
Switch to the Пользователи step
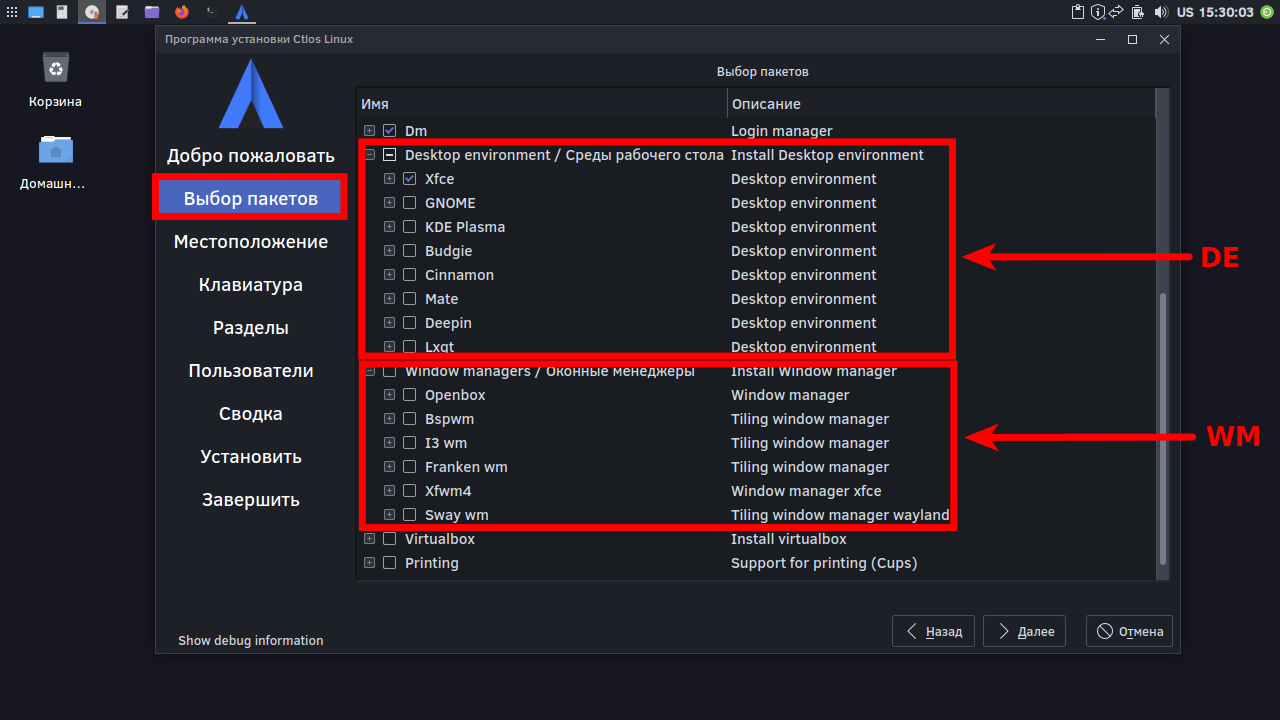pos(251,371)
